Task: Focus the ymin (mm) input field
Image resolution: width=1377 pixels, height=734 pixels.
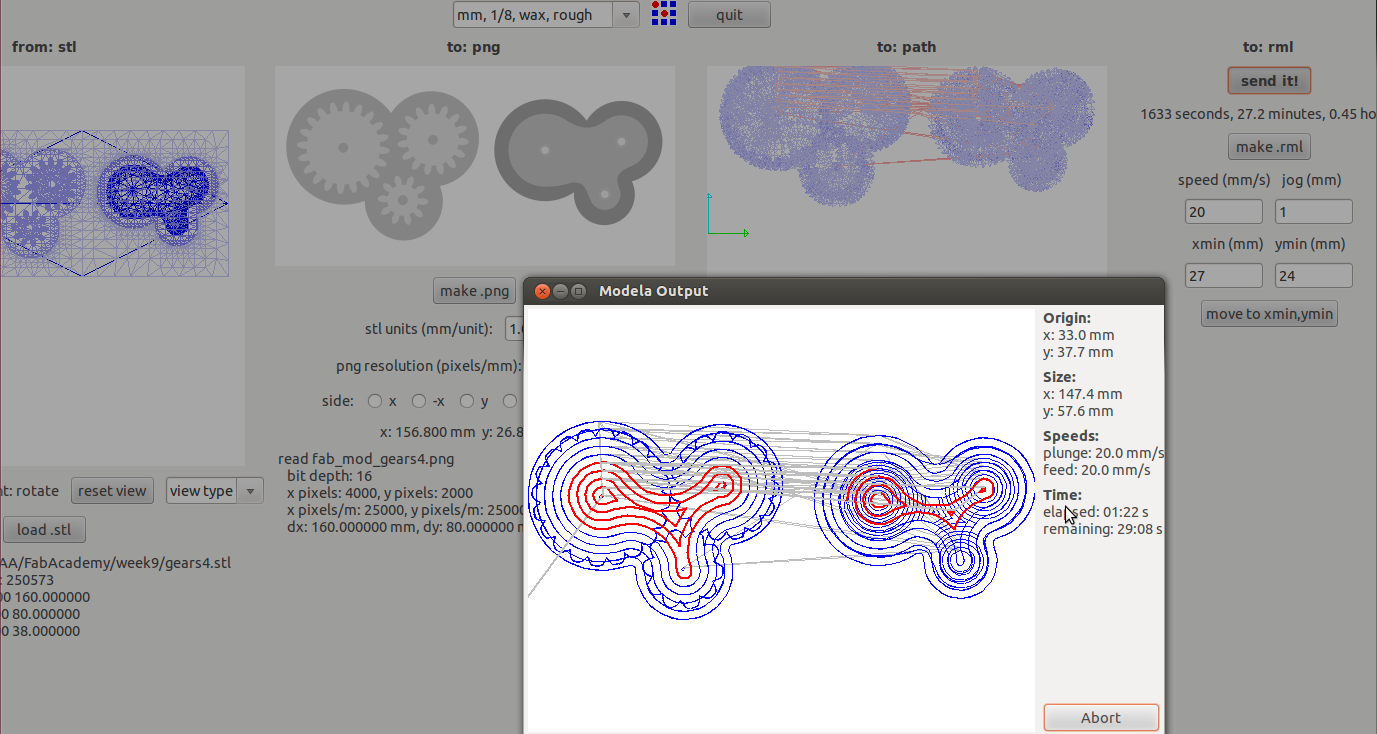Action: click(1314, 276)
